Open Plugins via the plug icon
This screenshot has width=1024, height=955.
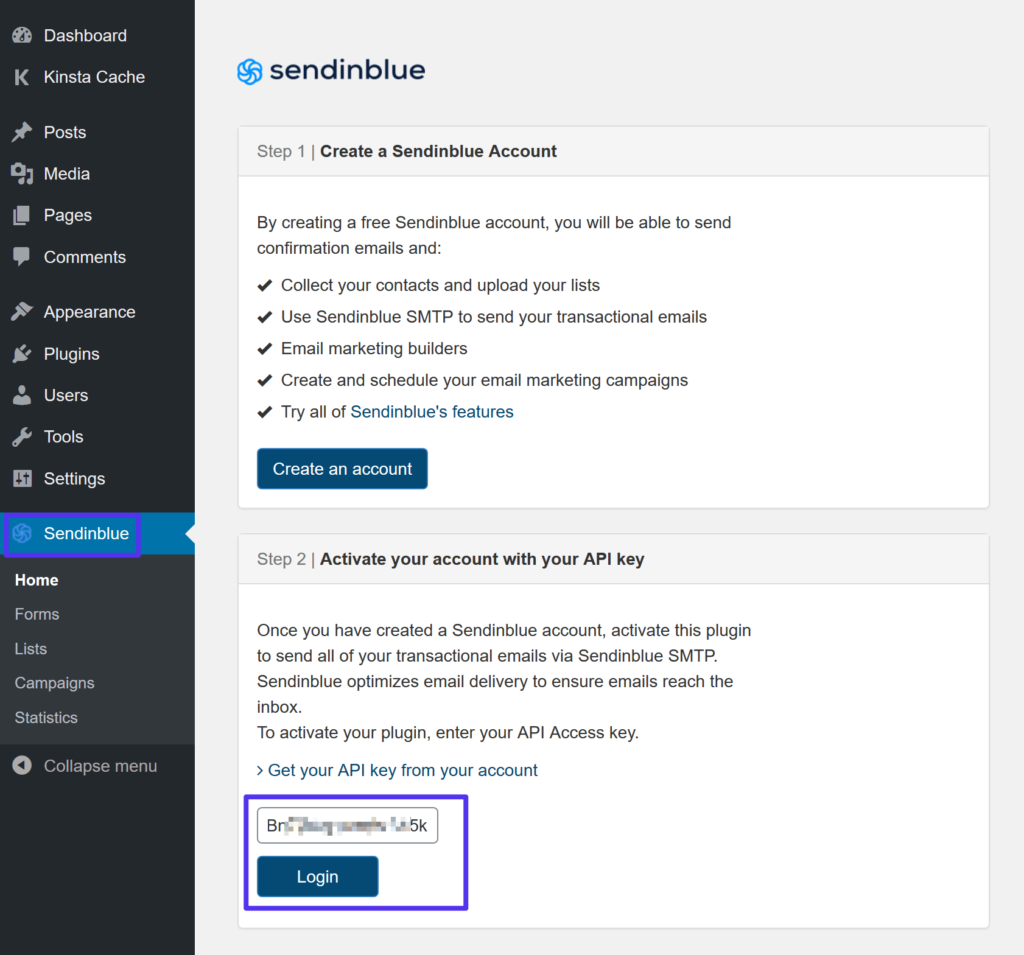click(x=22, y=353)
